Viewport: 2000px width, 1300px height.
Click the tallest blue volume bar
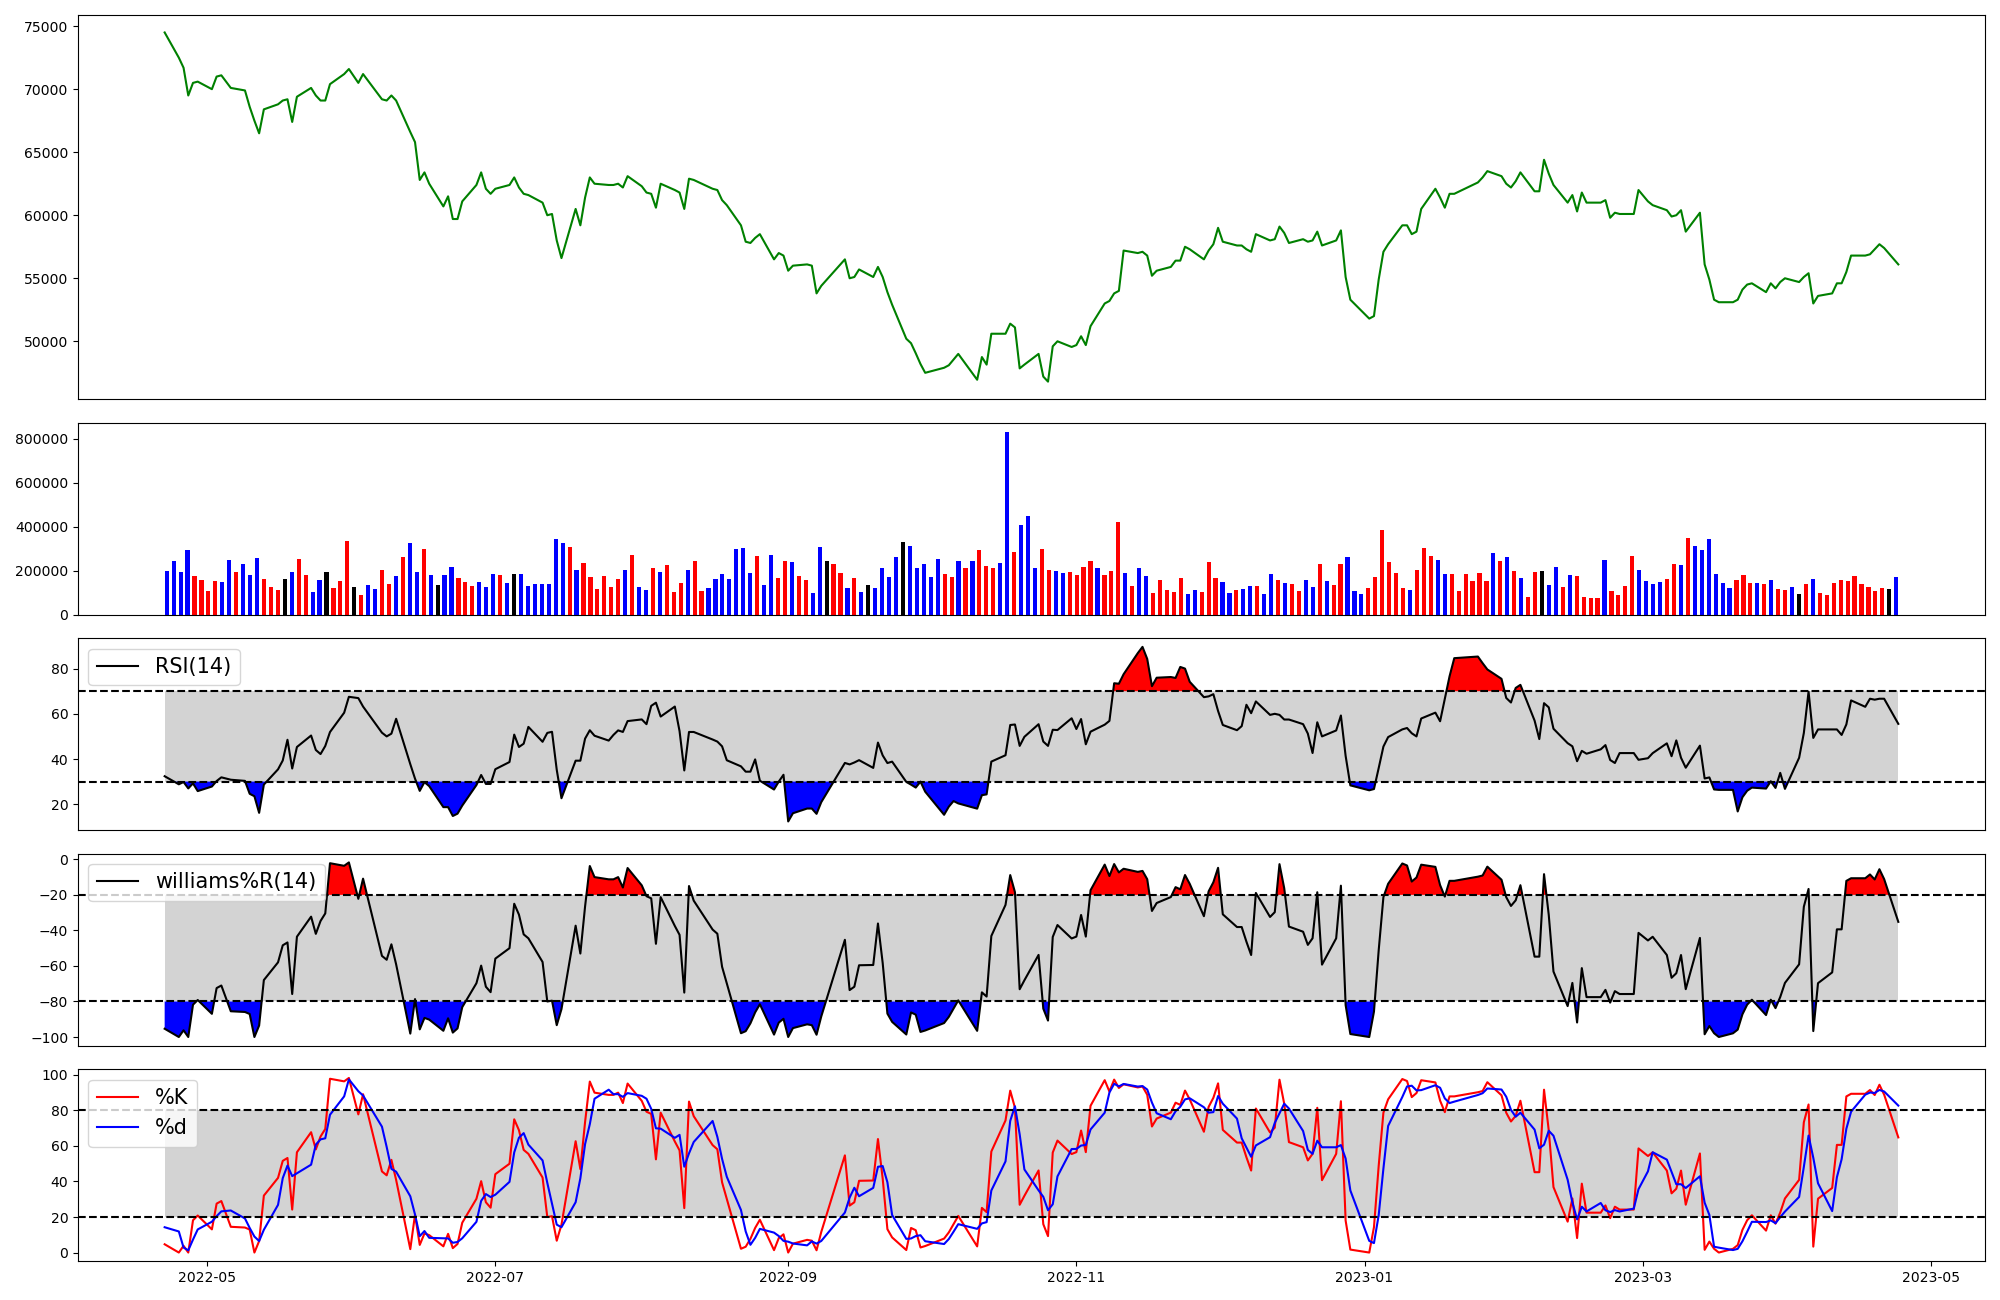1007,522
